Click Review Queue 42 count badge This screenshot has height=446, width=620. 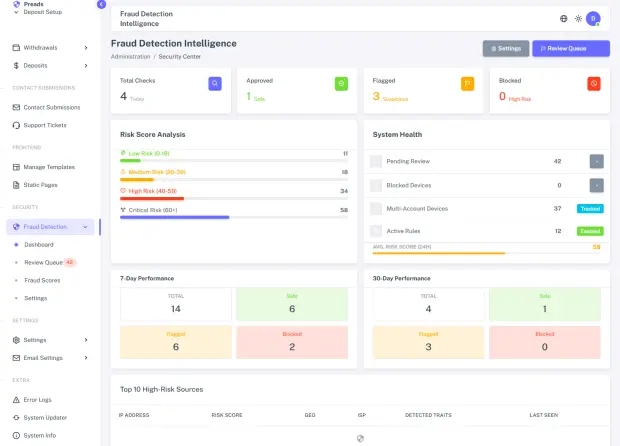[70, 262]
